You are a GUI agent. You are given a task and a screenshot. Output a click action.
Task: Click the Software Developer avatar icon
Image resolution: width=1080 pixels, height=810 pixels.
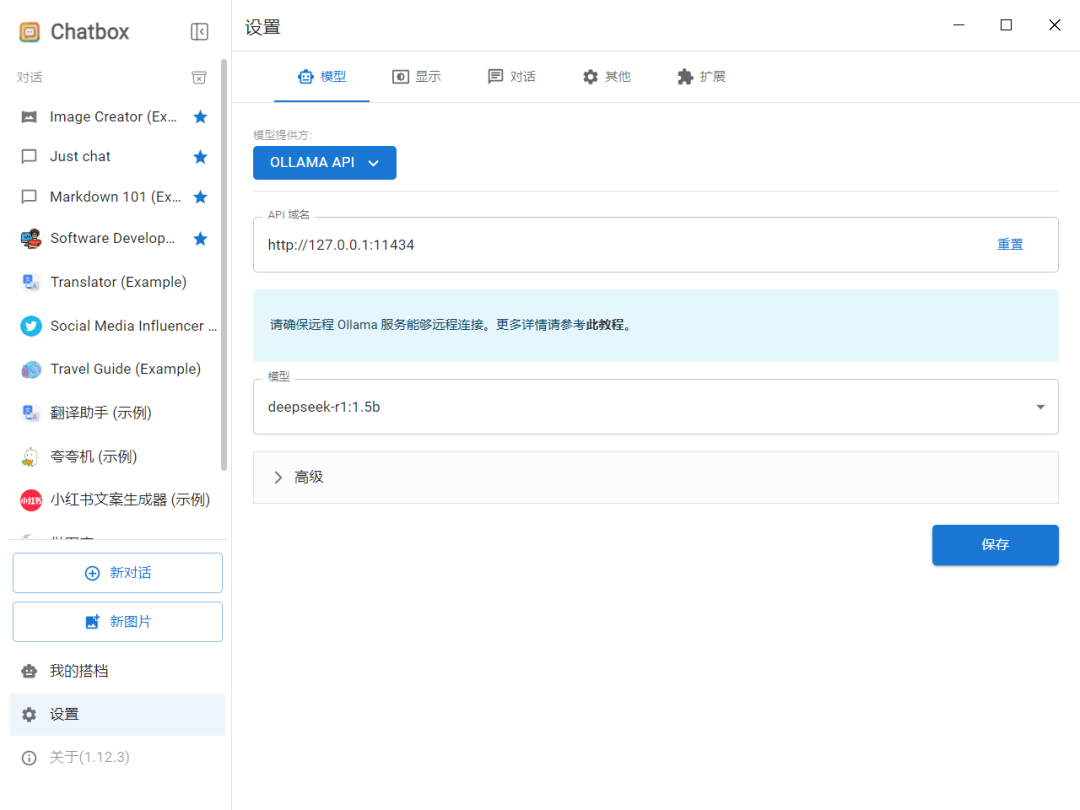pyautogui.click(x=30, y=238)
